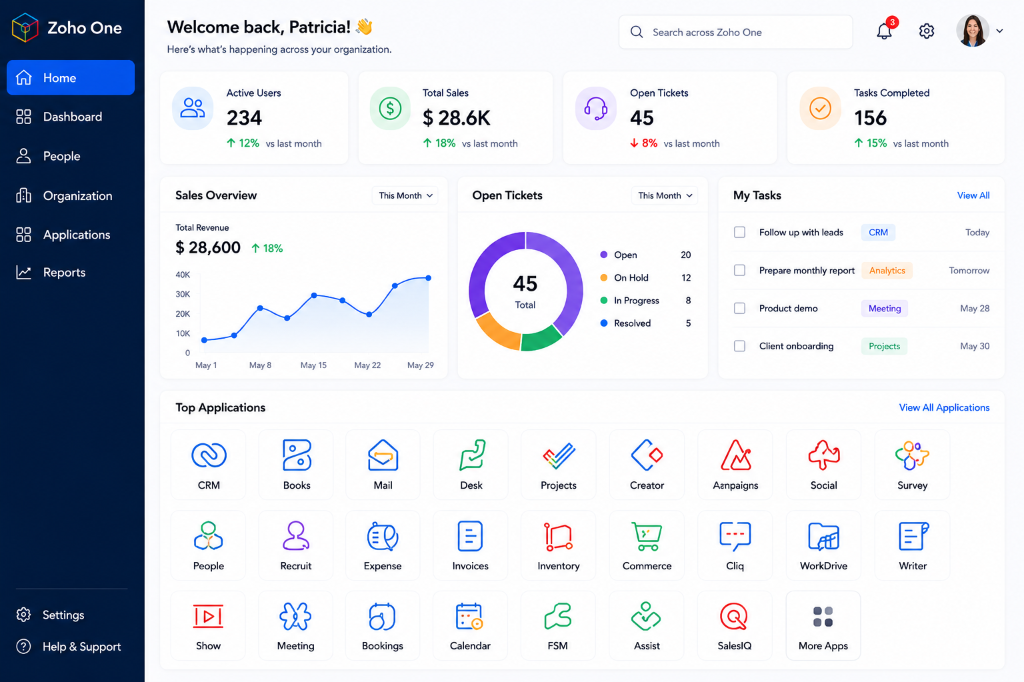This screenshot has height=682, width=1024.
Task: Click the Search across Zoho One field
Action: [735, 32]
